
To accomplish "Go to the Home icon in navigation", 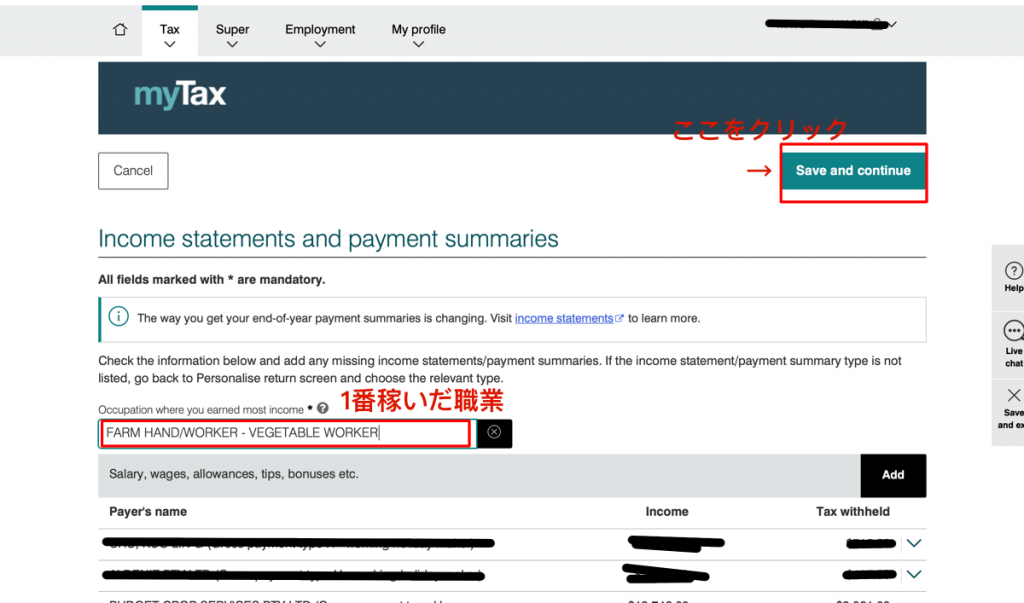I will [x=120, y=30].
